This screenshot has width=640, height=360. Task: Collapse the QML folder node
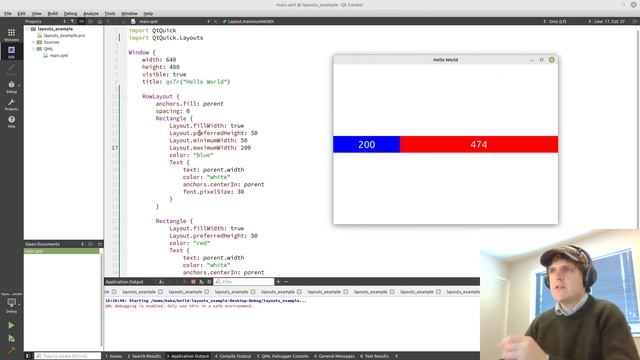point(33,49)
